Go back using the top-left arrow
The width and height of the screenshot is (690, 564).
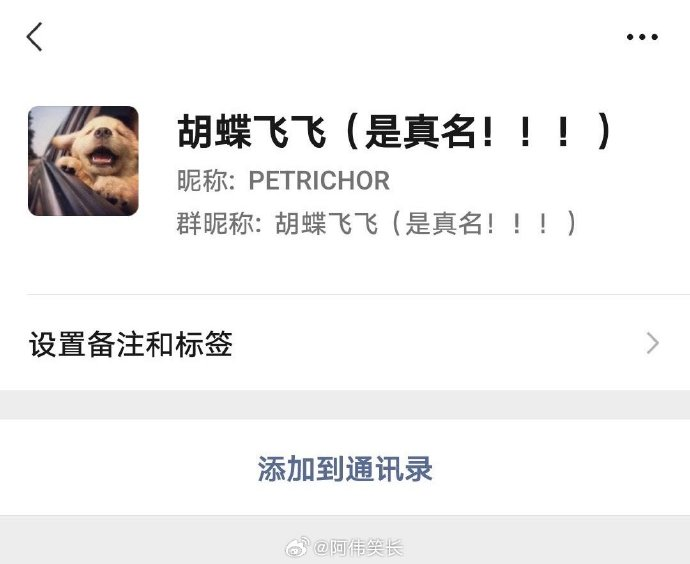pos(34,37)
